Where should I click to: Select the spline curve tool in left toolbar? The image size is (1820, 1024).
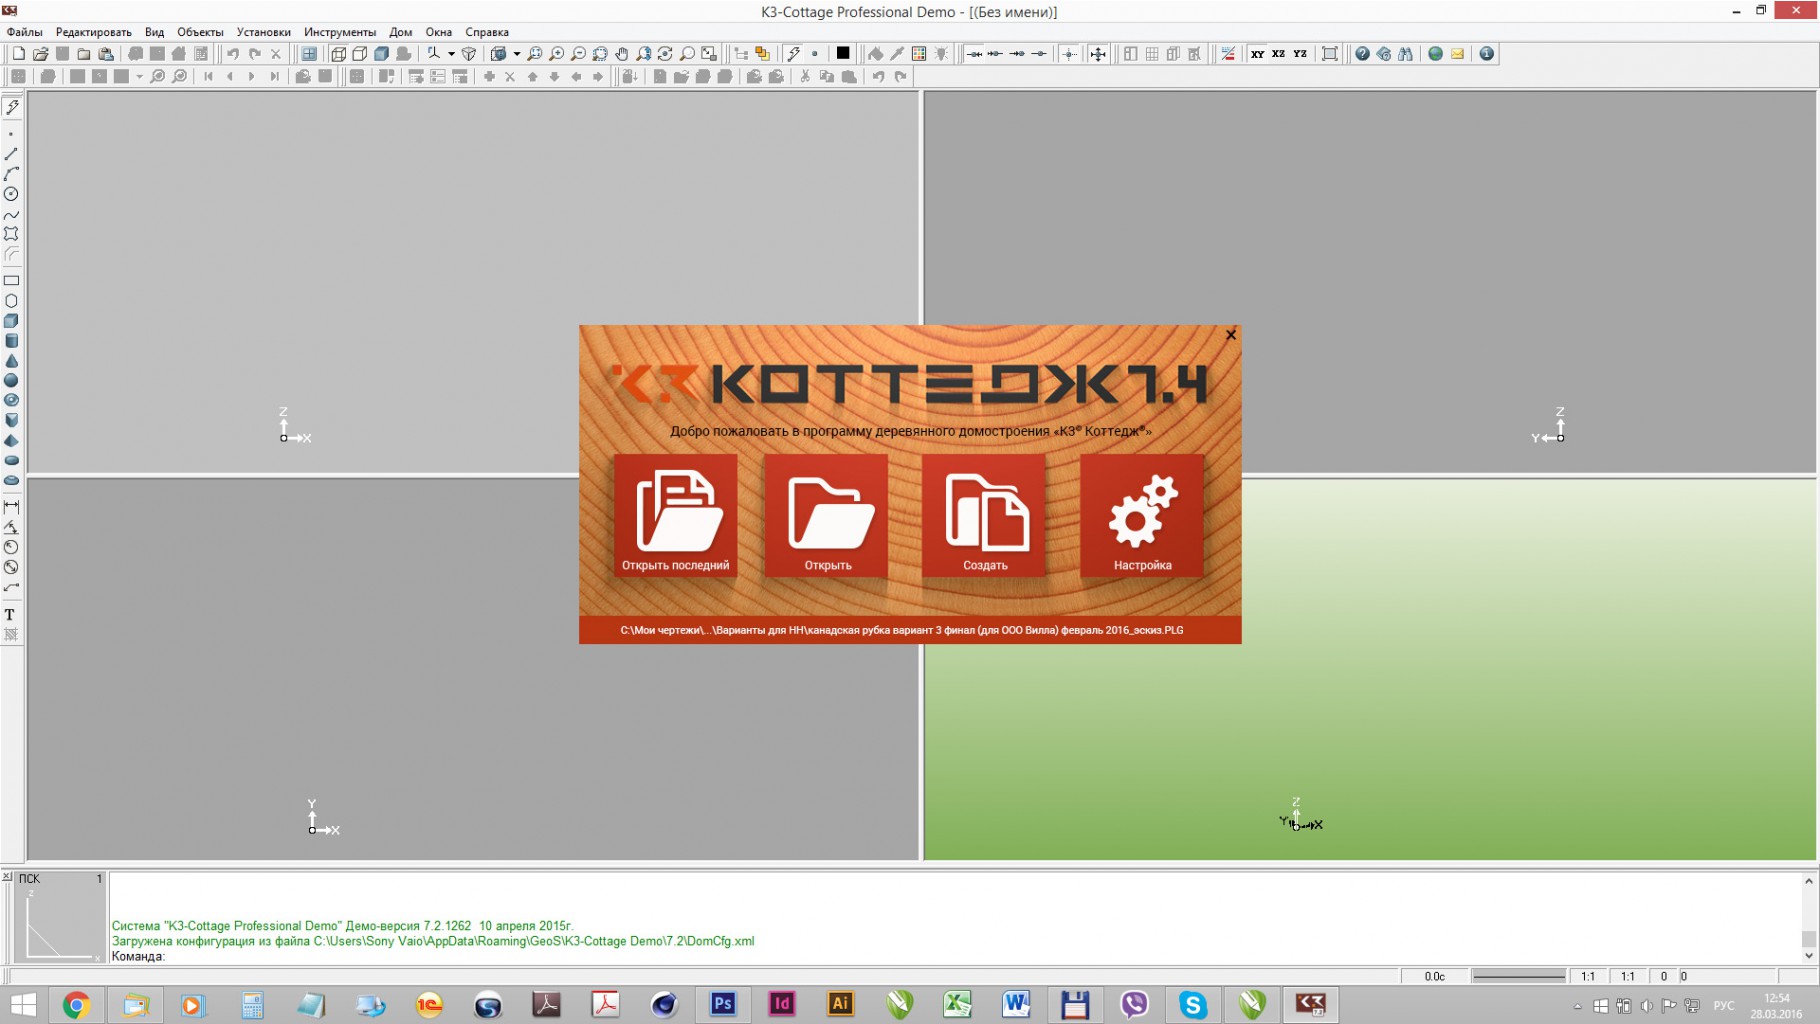[11, 214]
